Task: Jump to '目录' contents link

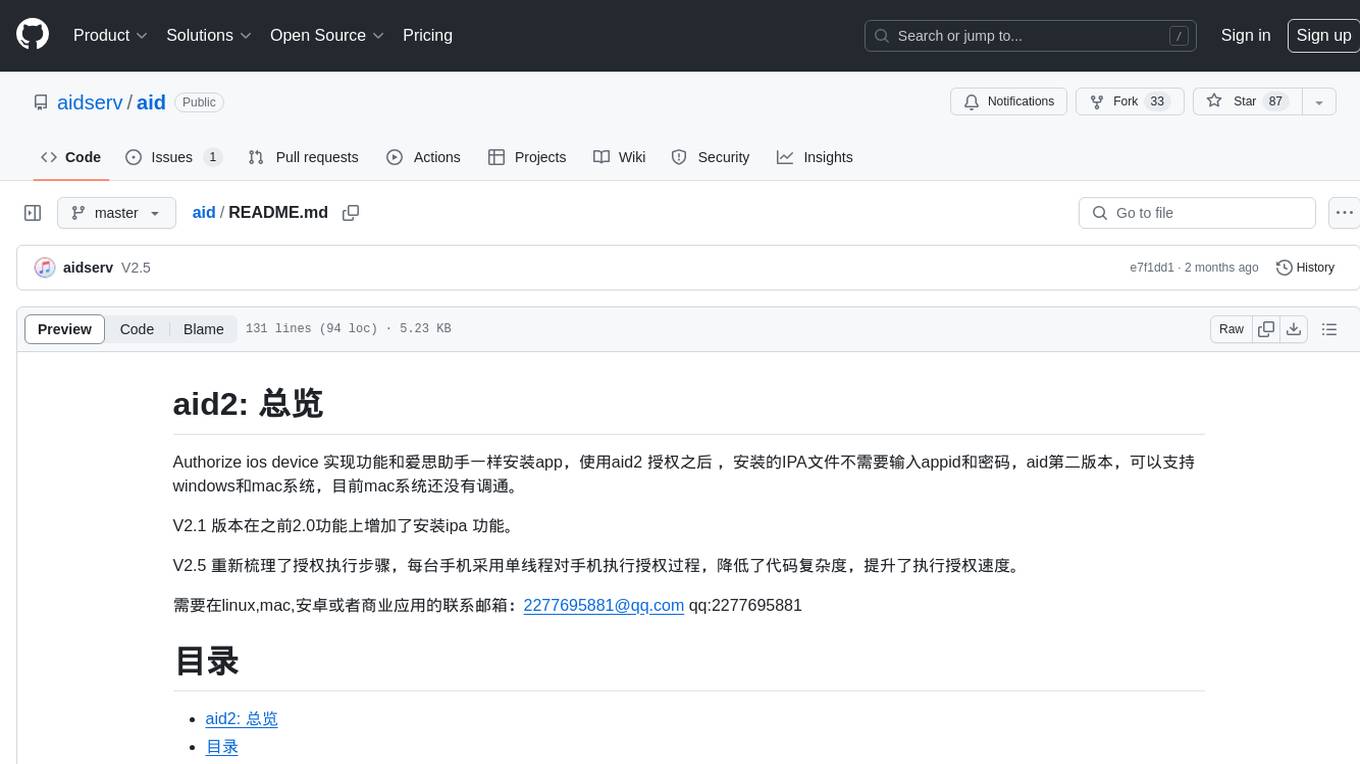Action: pyautogui.click(x=222, y=747)
